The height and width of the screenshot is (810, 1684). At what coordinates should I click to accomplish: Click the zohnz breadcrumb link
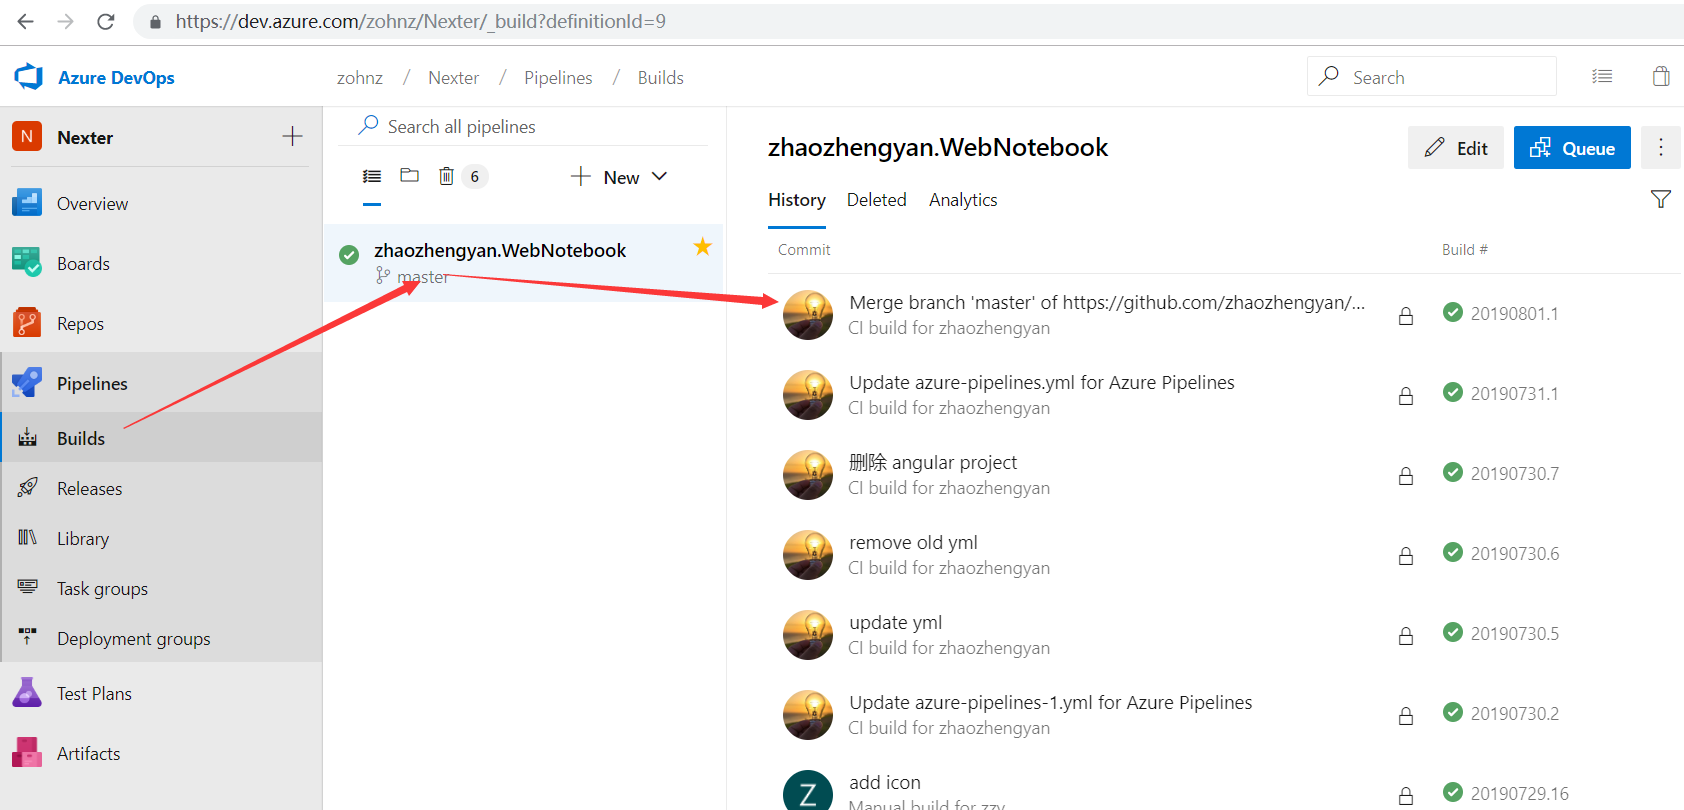pos(360,78)
